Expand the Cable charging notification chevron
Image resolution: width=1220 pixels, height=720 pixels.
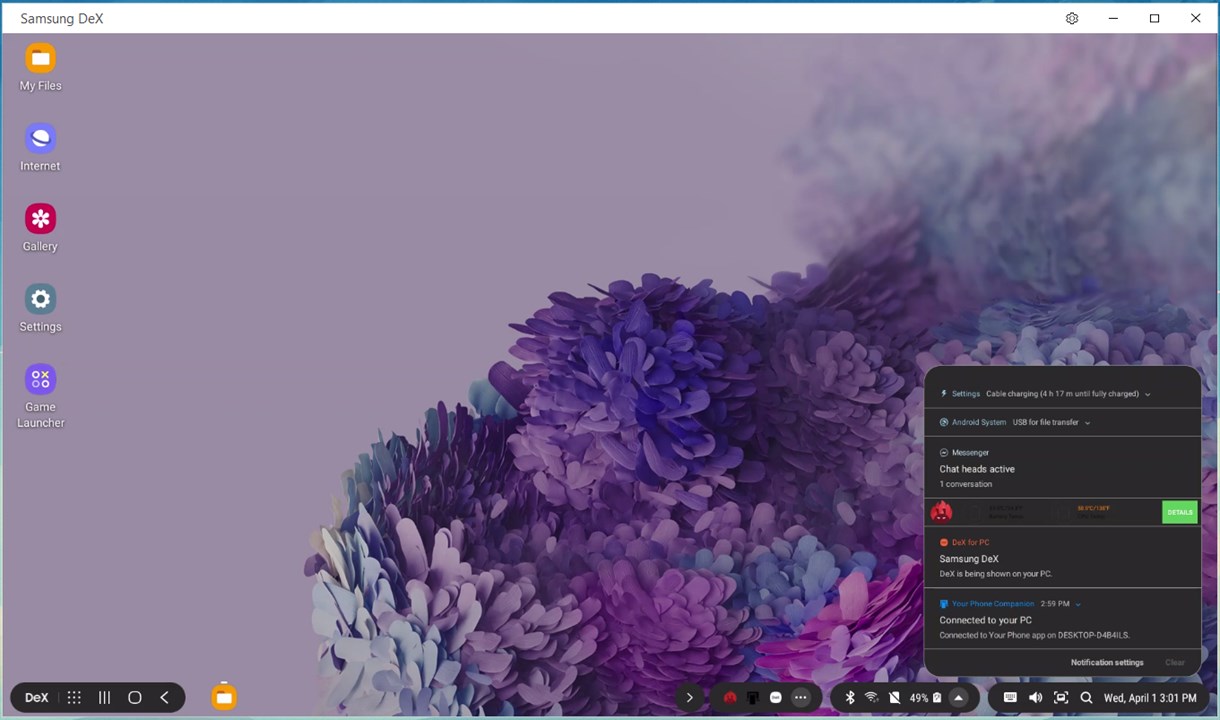(x=1147, y=394)
